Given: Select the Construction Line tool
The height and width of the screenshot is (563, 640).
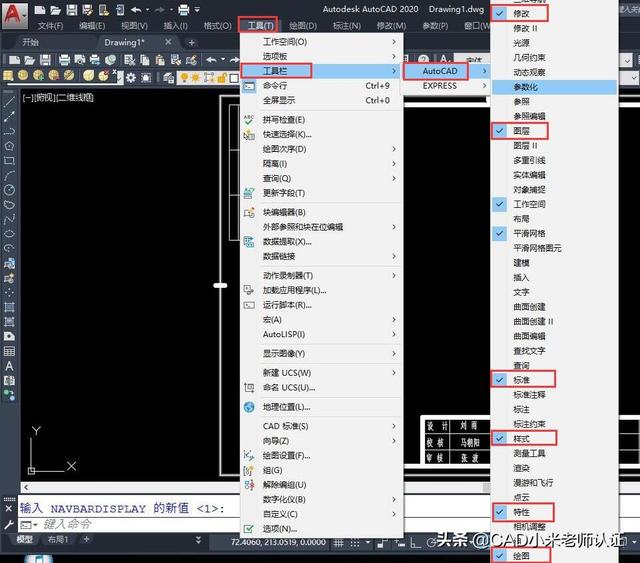Looking at the screenshot, I should click(9, 116).
